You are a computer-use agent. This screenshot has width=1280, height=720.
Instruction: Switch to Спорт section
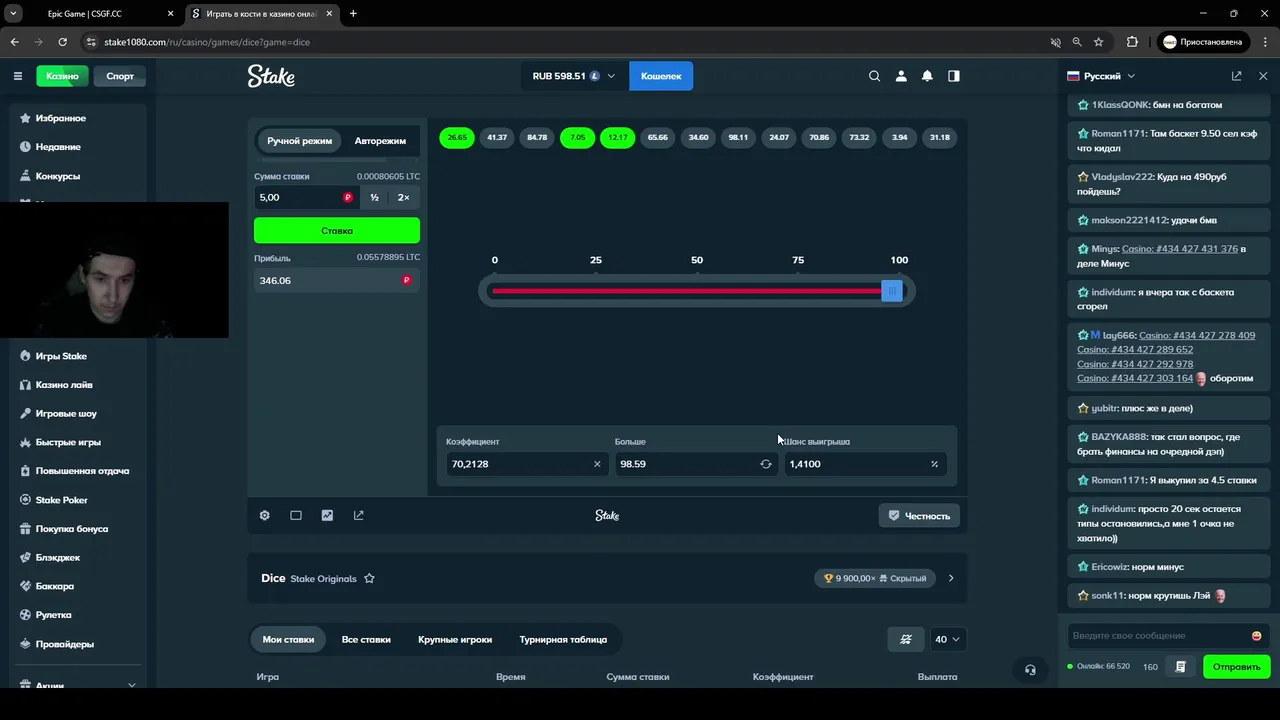point(120,76)
